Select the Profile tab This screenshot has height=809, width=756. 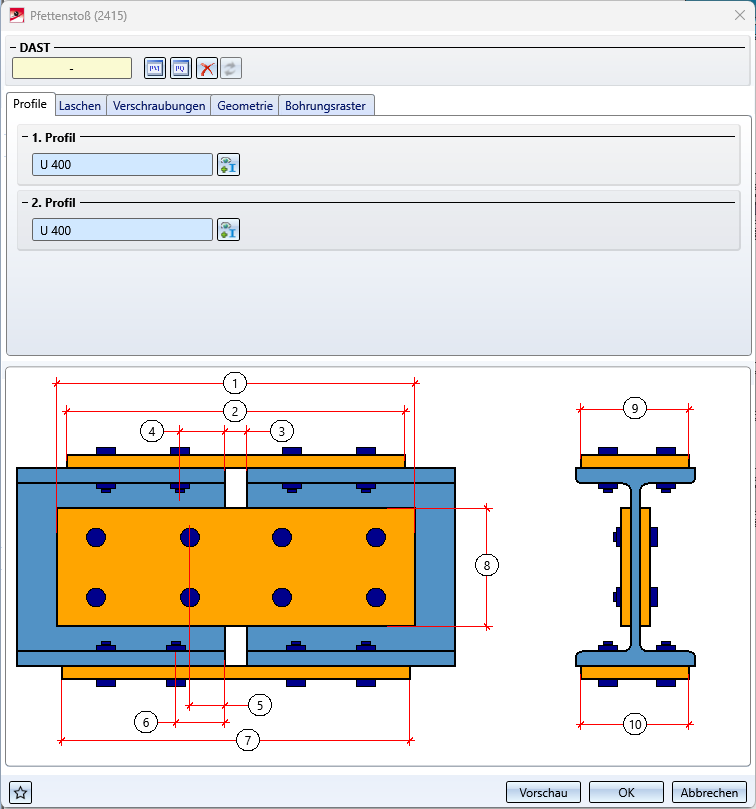pos(30,104)
